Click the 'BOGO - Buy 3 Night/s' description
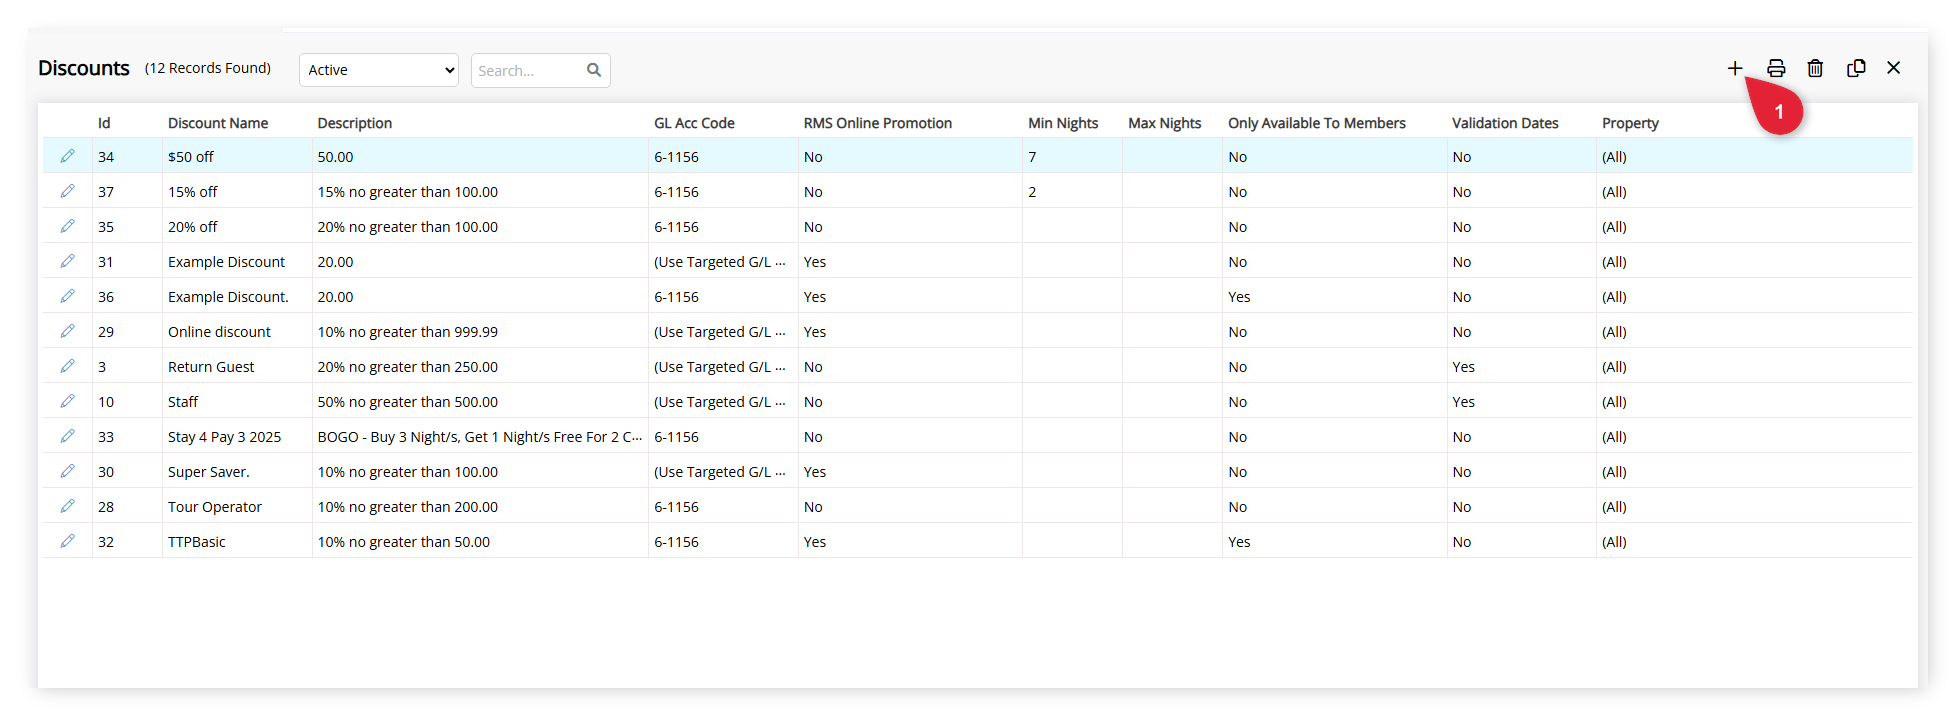This screenshot has height=716, width=1956. pyautogui.click(x=480, y=437)
